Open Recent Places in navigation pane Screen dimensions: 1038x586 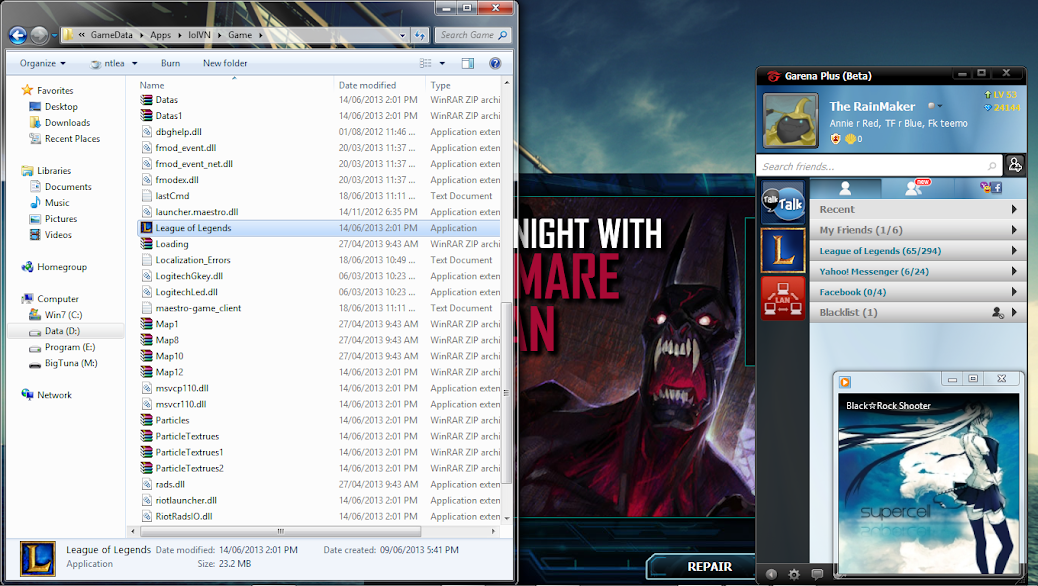pyautogui.click(x=72, y=138)
